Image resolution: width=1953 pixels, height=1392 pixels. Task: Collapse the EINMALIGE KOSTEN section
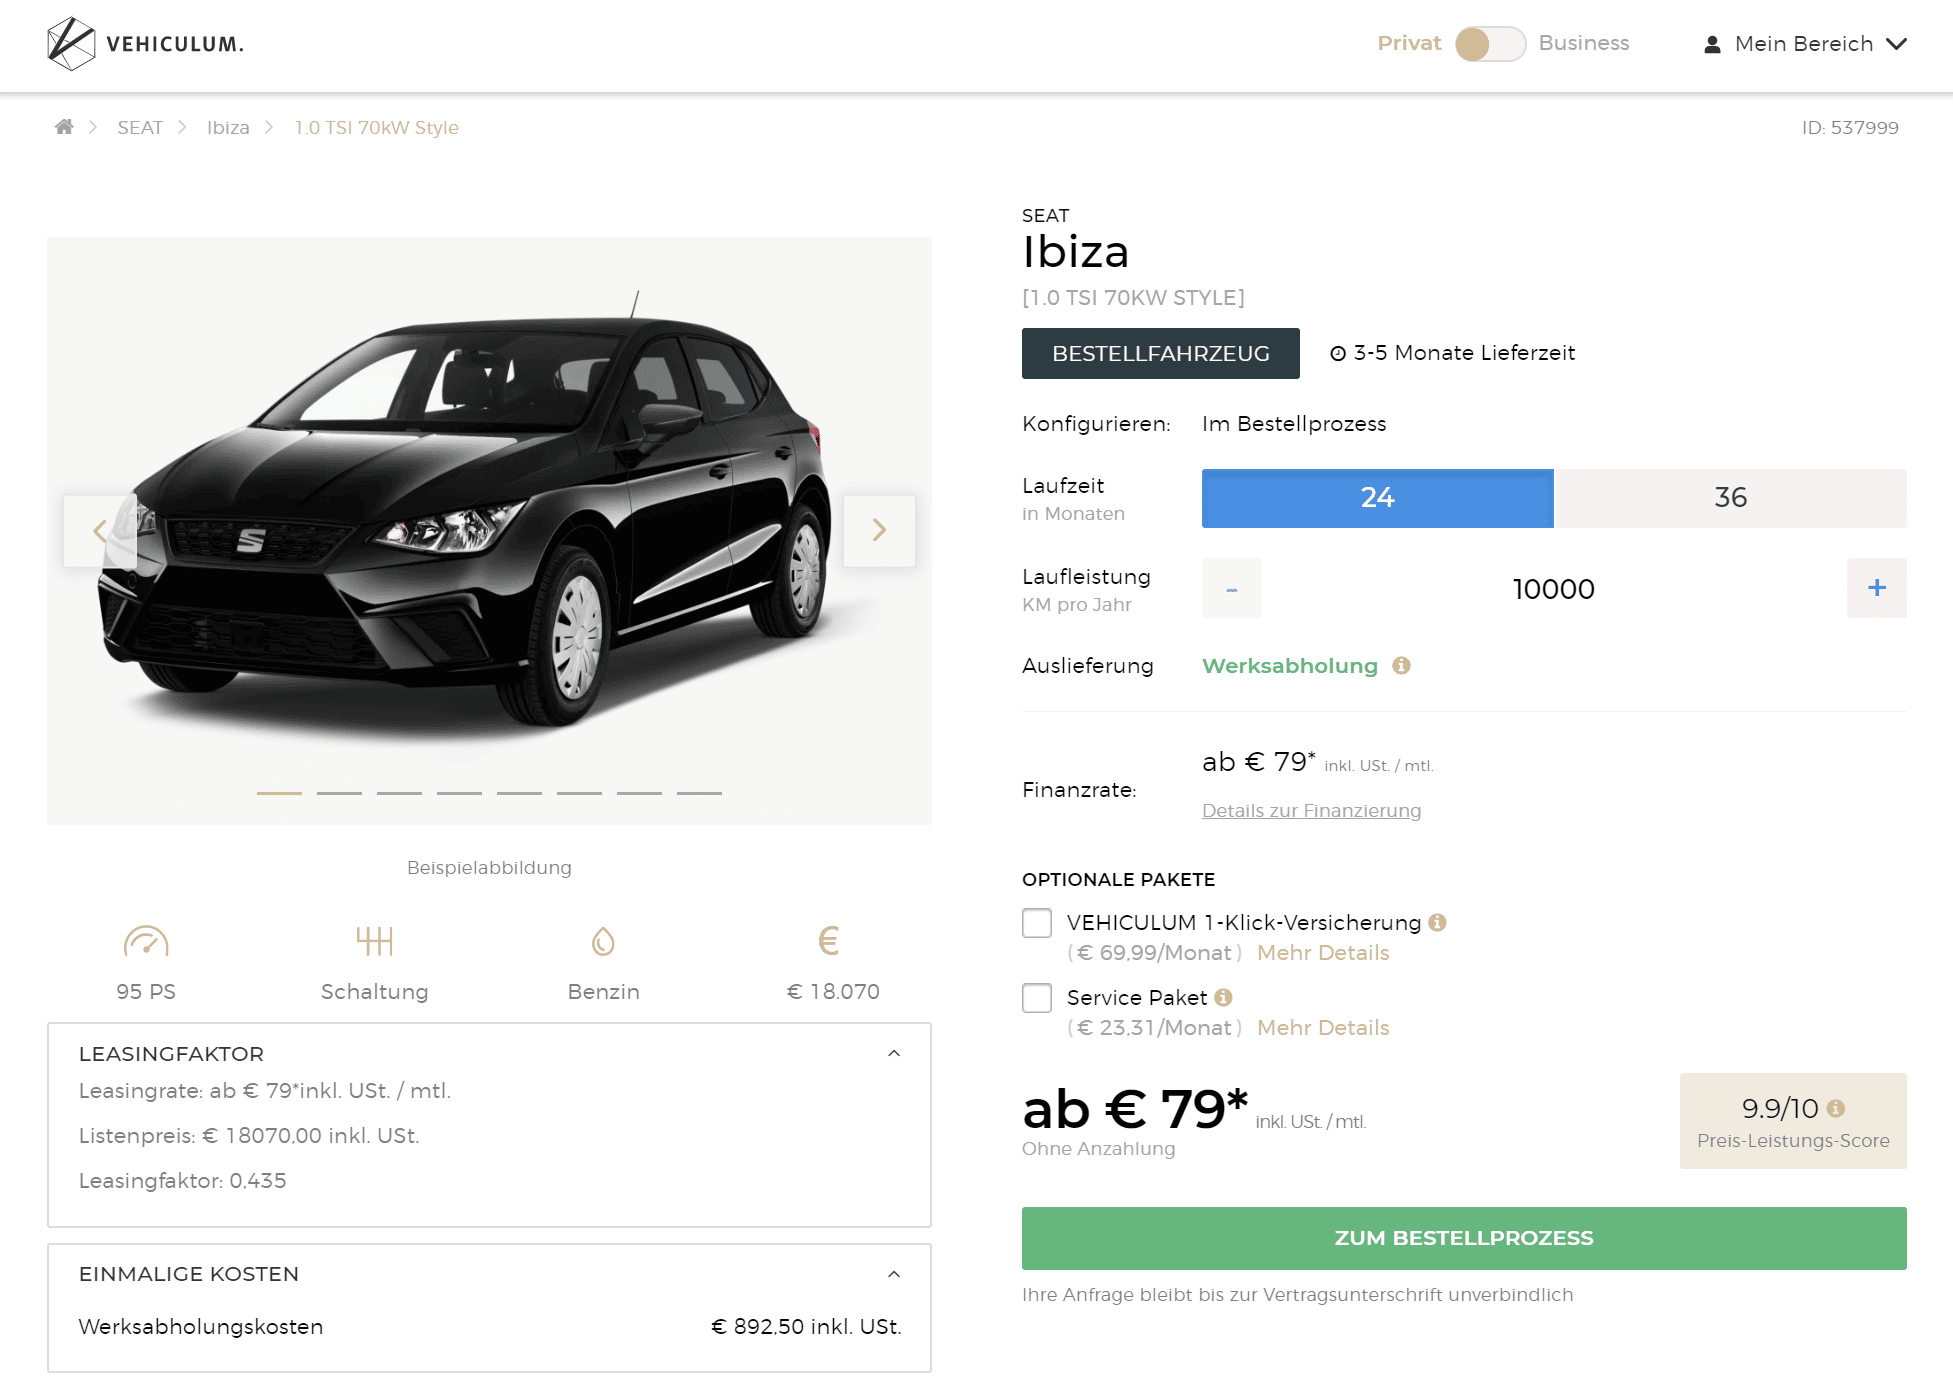(894, 1275)
